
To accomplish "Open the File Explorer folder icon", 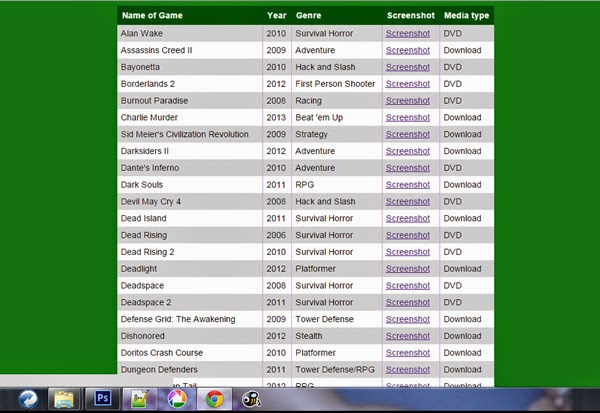I will 64,399.
